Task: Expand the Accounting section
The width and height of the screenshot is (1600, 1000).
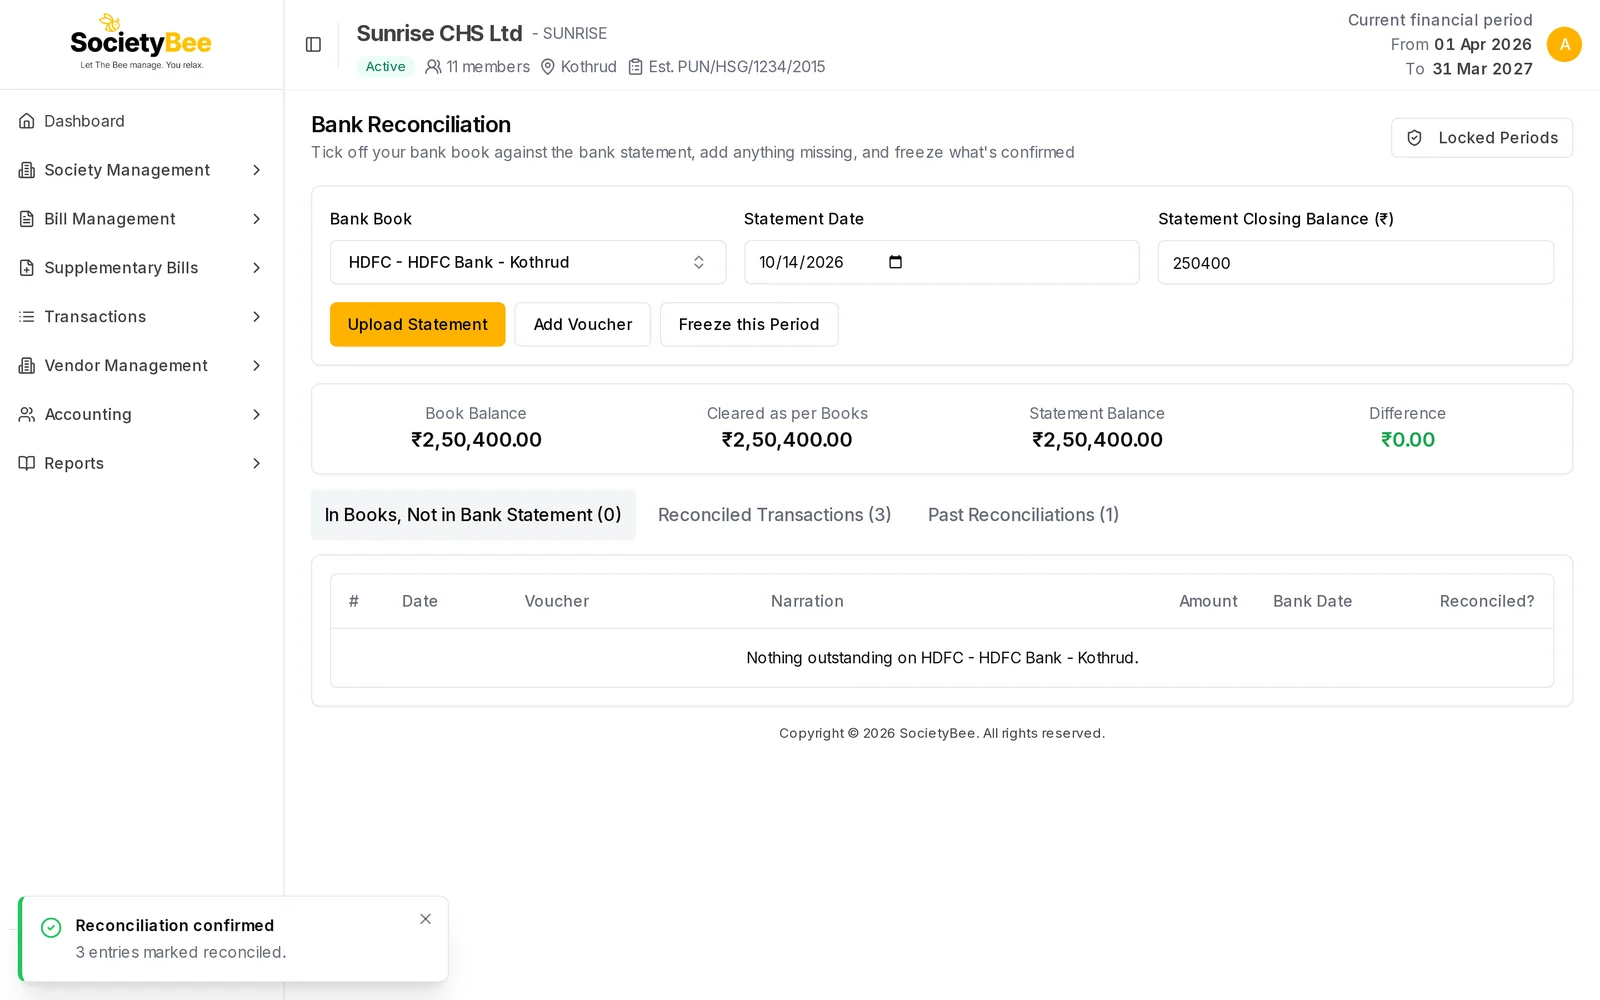Action: 256,414
